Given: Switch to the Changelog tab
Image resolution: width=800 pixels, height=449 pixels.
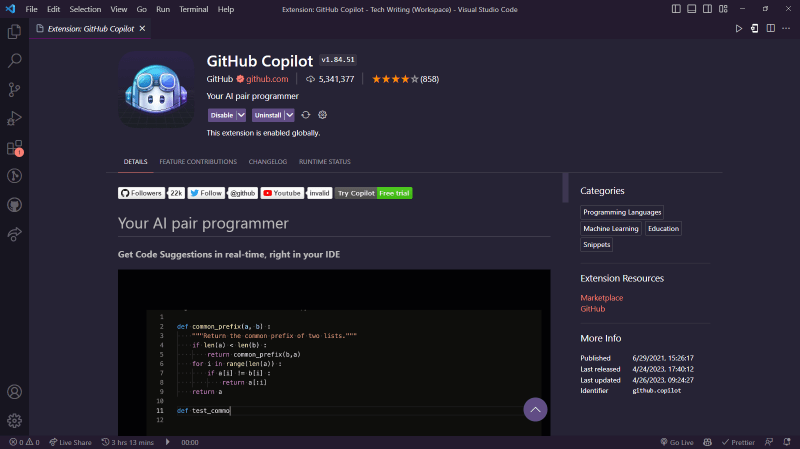Looking at the screenshot, I should 268,162.
